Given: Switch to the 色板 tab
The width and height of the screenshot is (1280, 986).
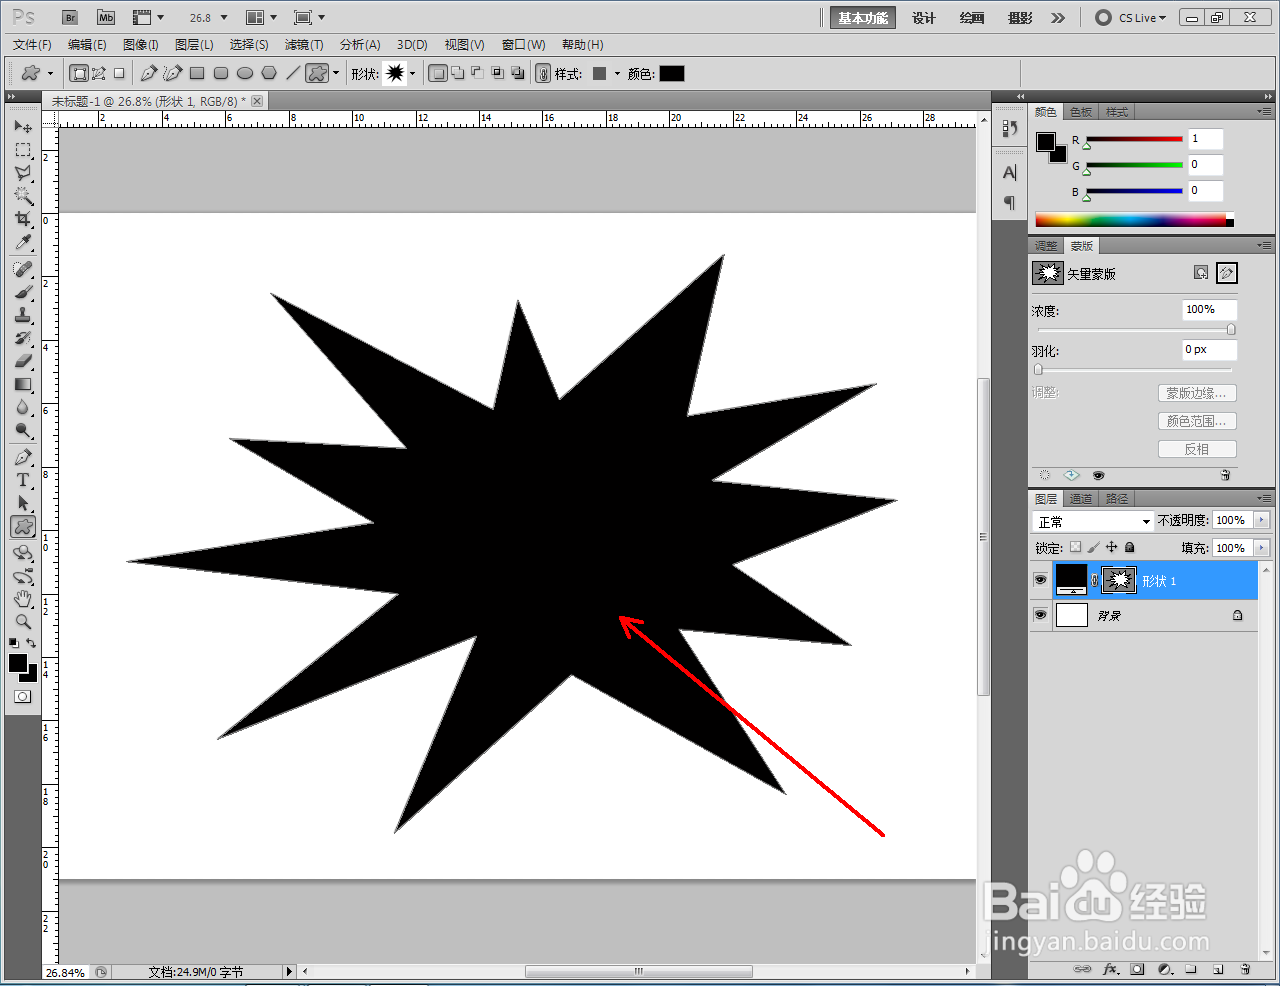Looking at the screenshot, I should coord(1081,112).
